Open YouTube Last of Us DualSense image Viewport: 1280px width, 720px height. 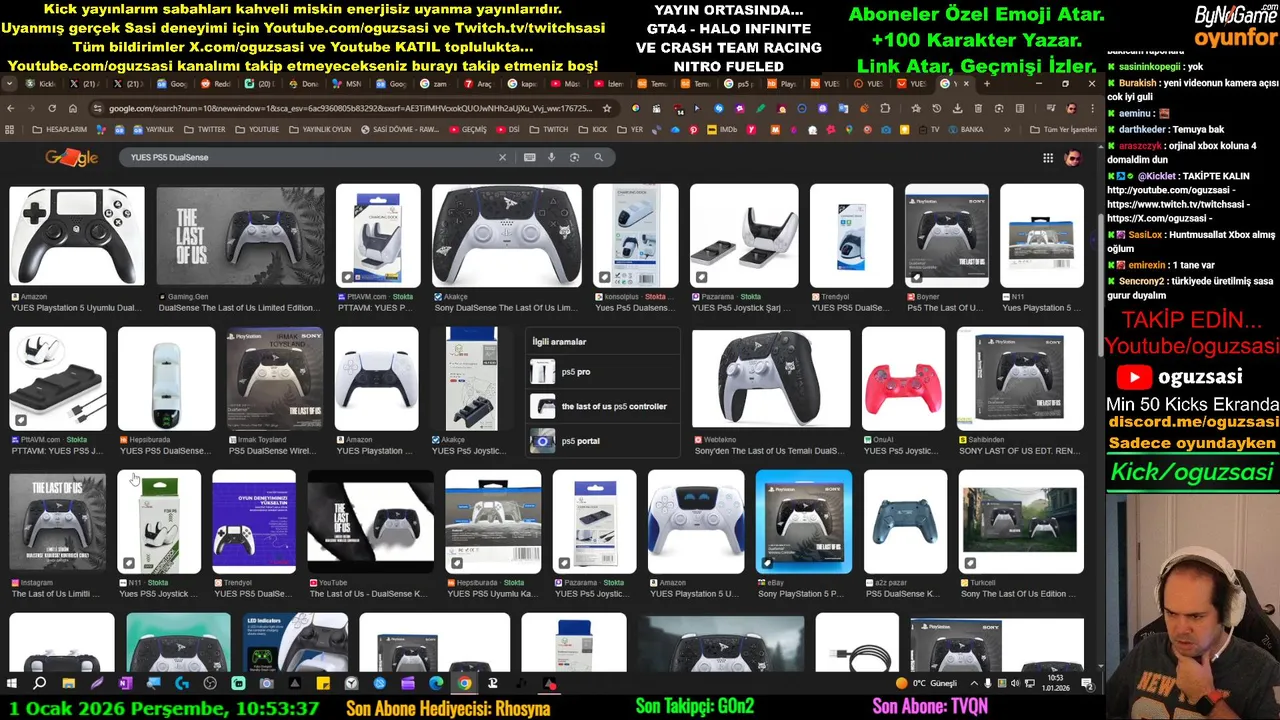point(370,522)
